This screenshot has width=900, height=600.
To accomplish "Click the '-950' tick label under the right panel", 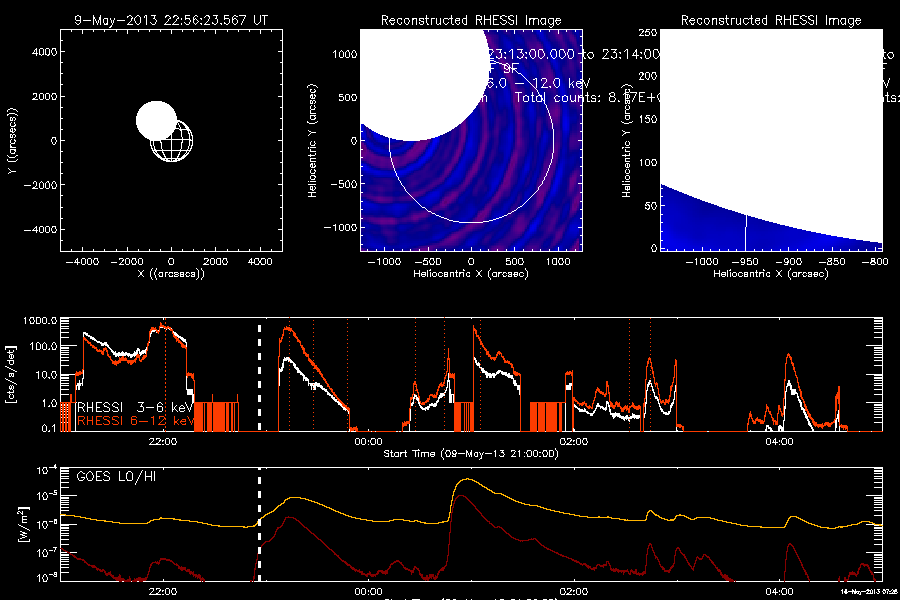I will pyautogui.click(x=746, y=262).
